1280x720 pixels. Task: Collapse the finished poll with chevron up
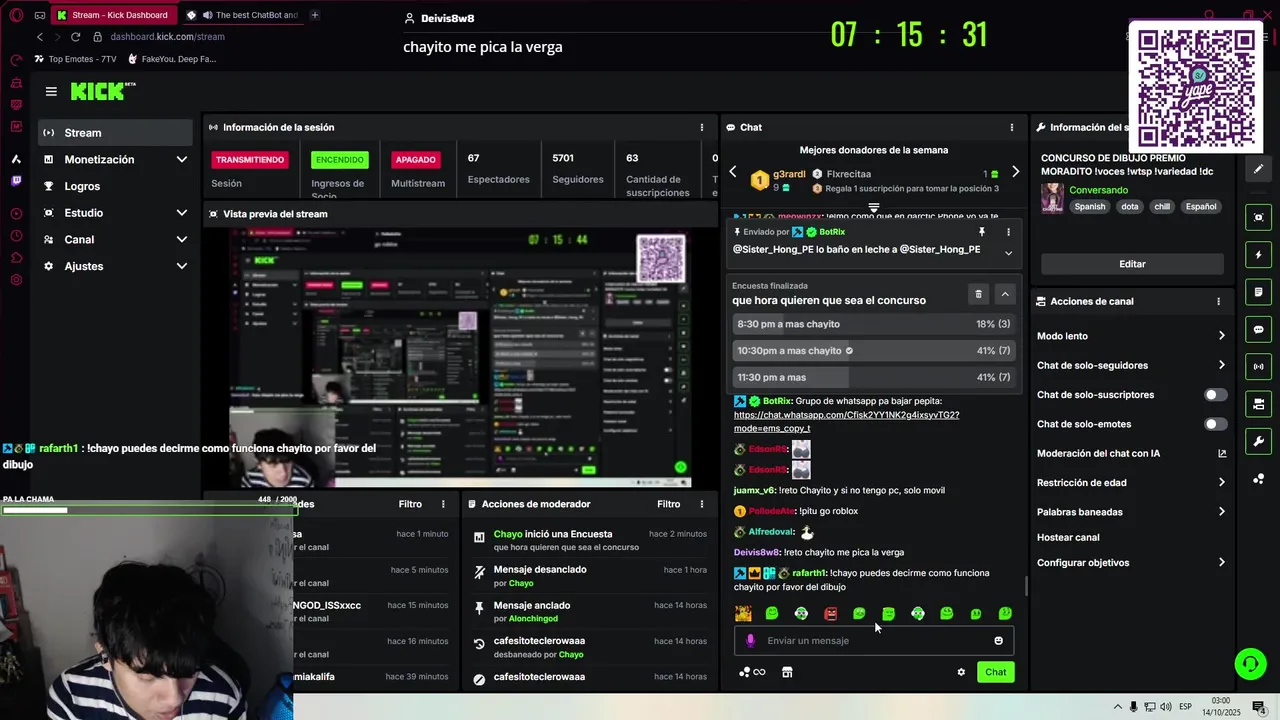click(1005, 294)
